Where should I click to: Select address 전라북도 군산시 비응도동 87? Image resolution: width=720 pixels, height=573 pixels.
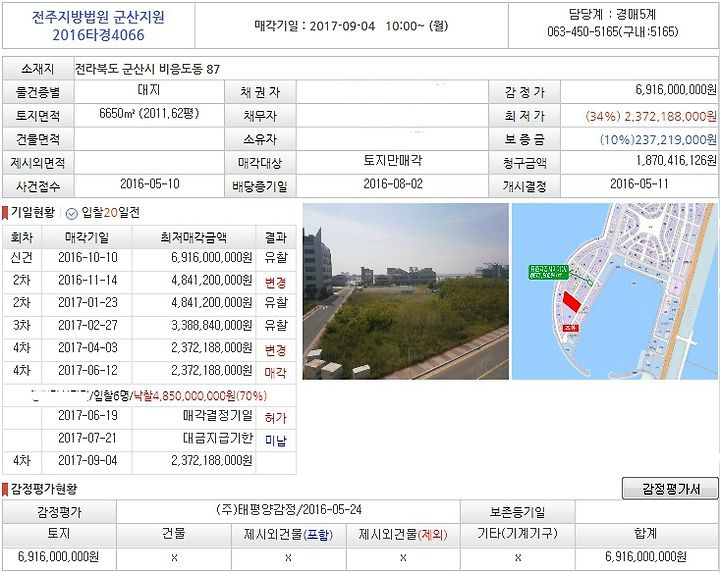tap(148, 69)
